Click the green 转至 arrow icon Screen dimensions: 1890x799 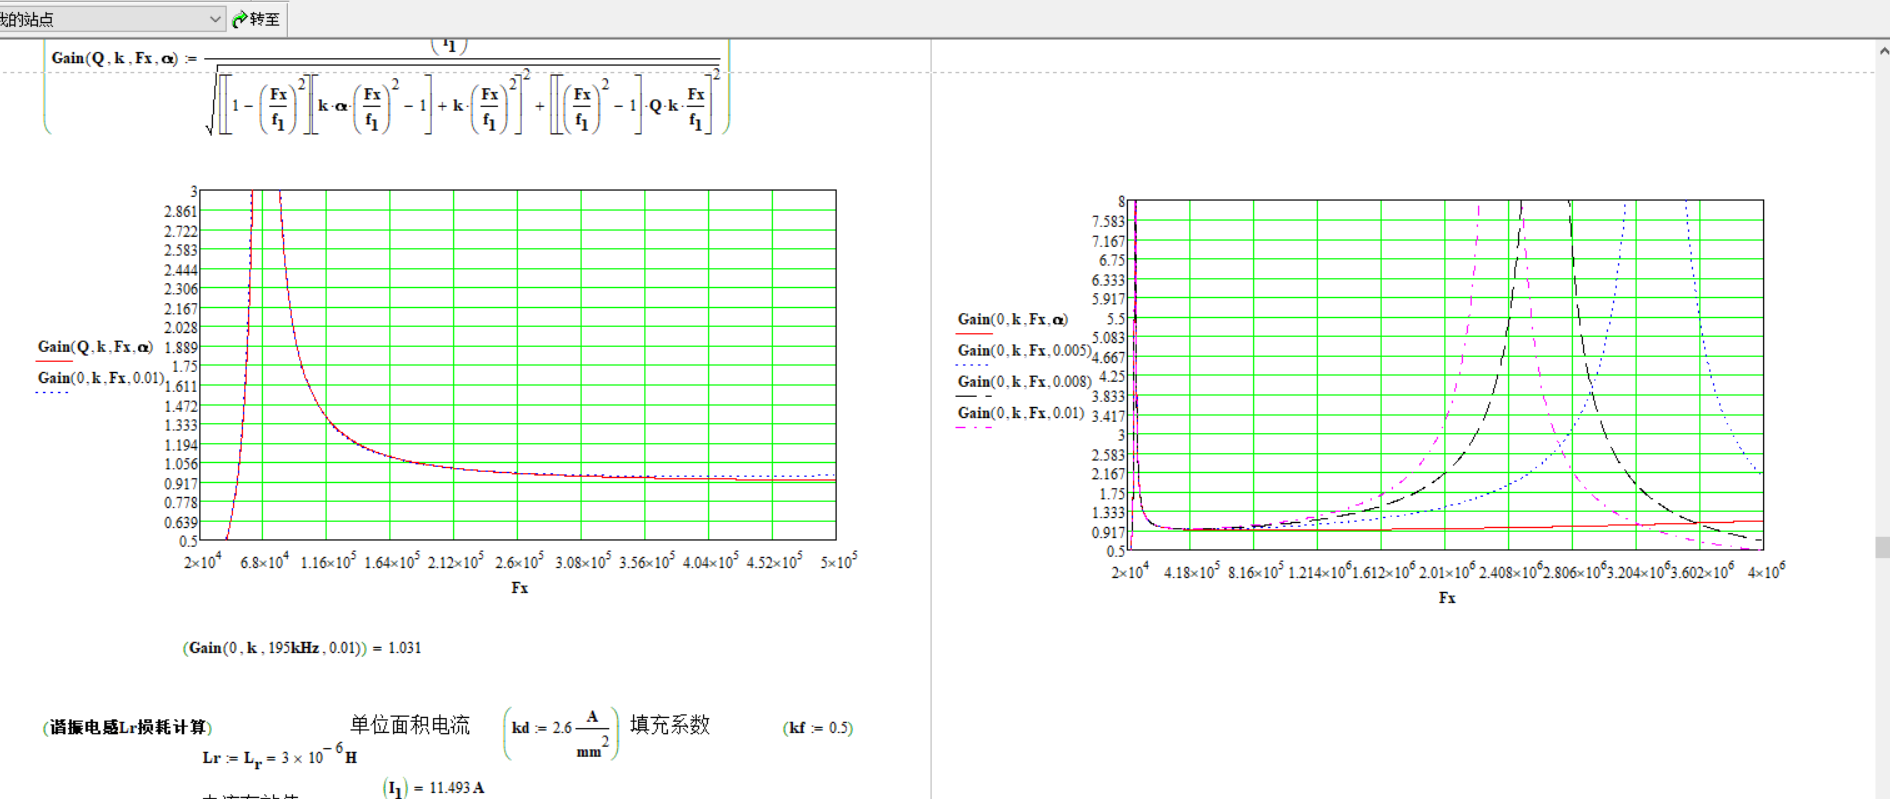[240, 19]
